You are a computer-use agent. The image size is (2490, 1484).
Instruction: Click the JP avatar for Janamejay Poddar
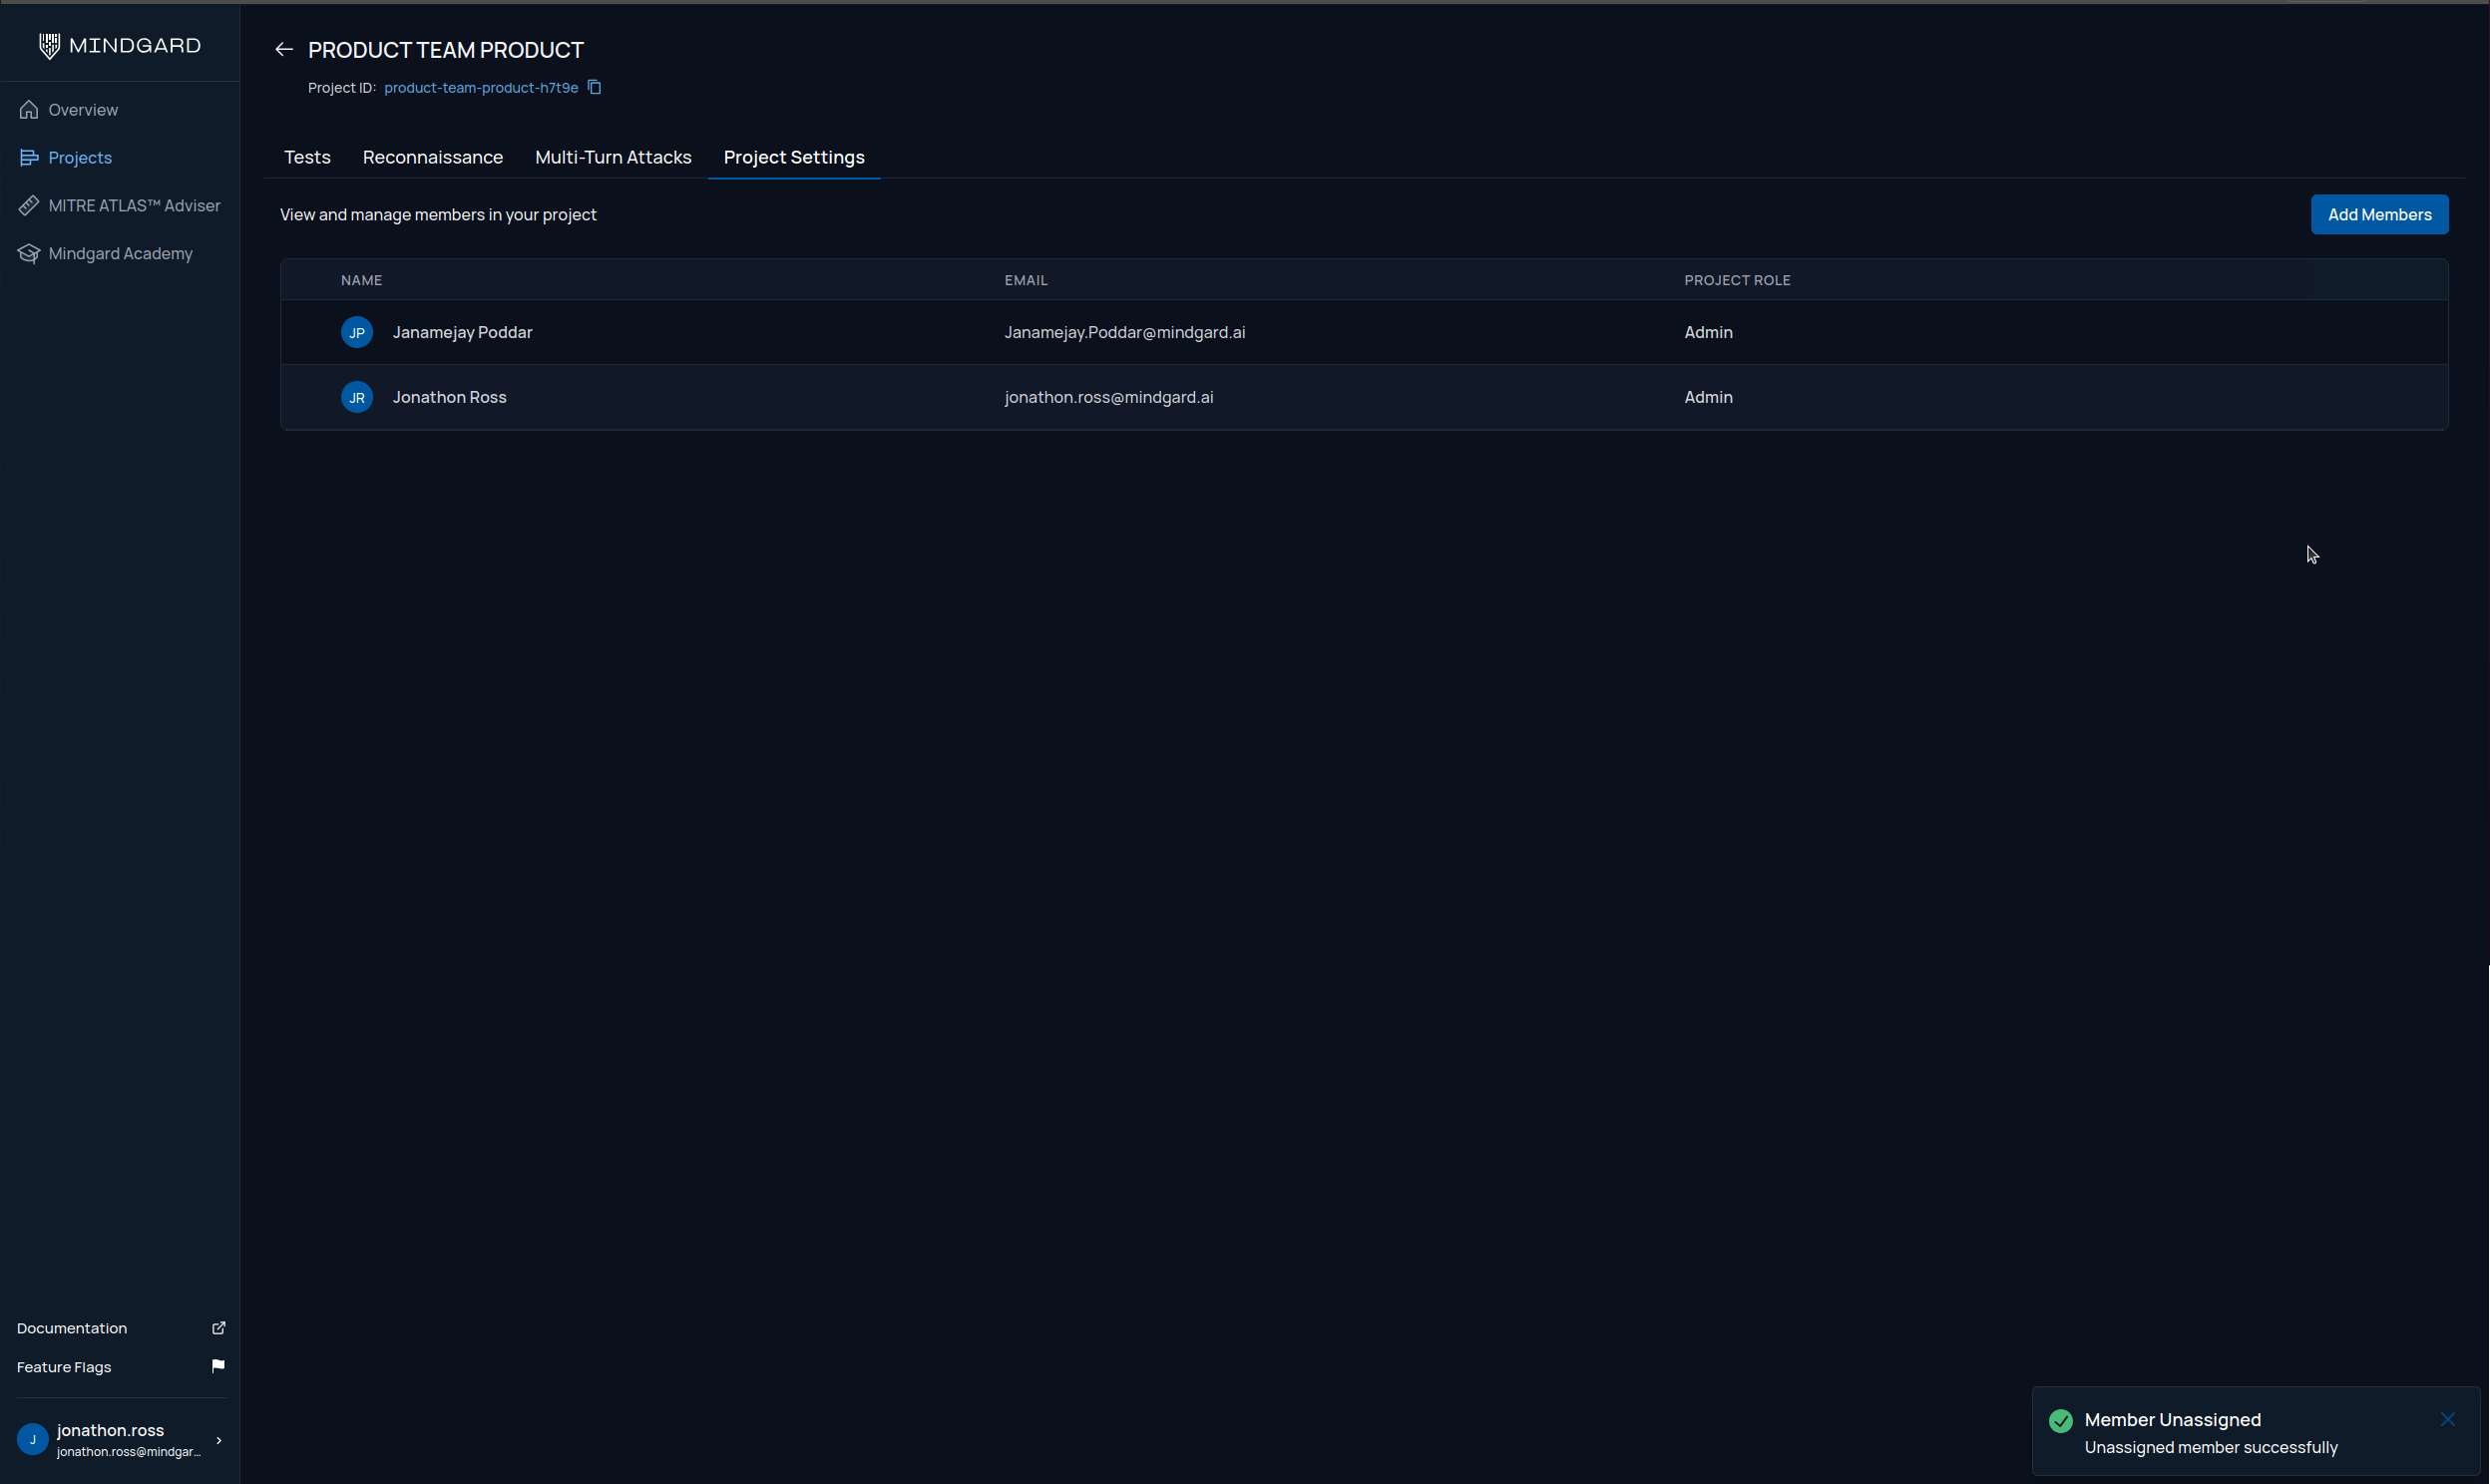point(357,333)
